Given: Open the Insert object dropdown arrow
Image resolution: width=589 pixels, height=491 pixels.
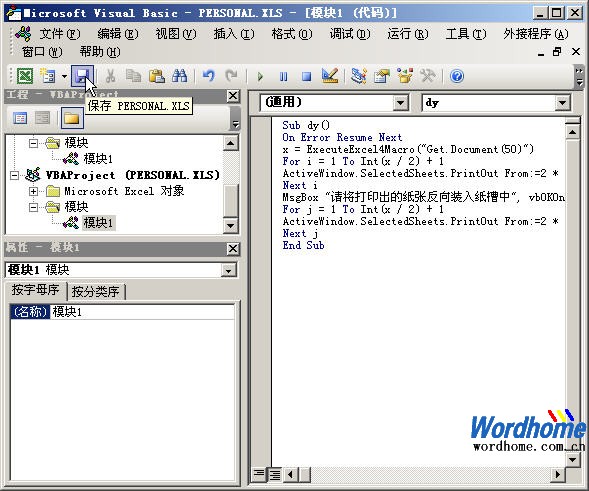Looking at the screenshot, I should pyautogui.click(x=64, y=76).
